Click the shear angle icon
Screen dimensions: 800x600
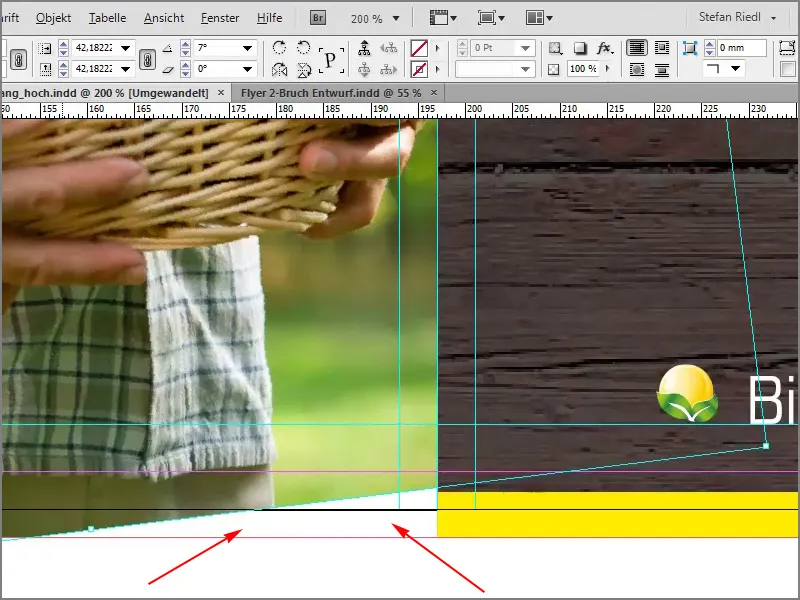(168, 69)
